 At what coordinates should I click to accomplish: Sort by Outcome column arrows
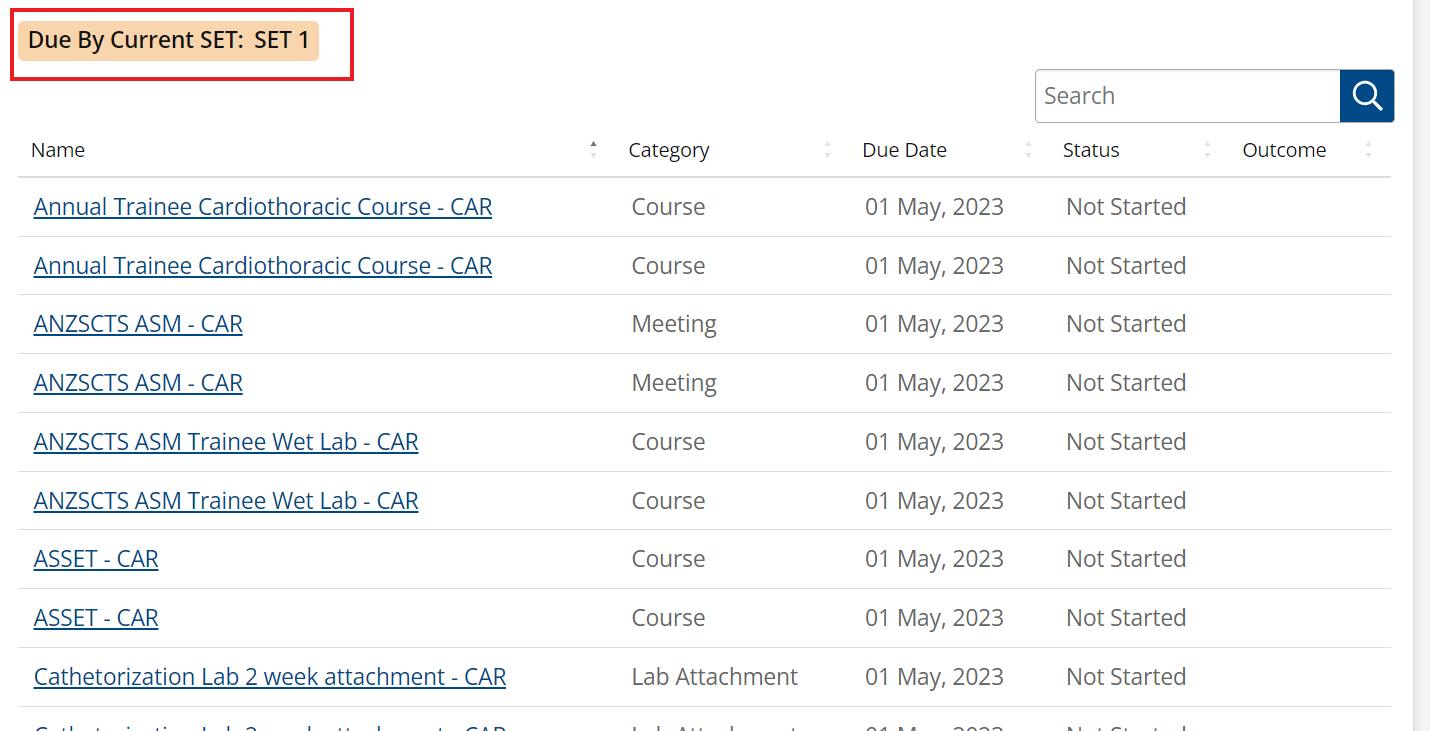point(1368,150)
